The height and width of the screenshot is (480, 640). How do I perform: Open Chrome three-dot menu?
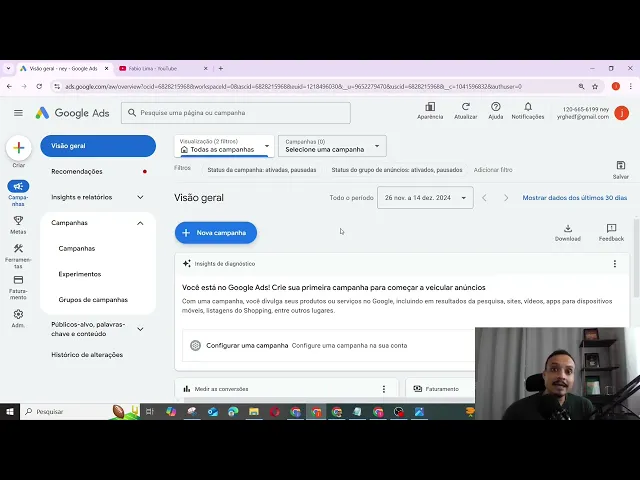tap(631, 87)
